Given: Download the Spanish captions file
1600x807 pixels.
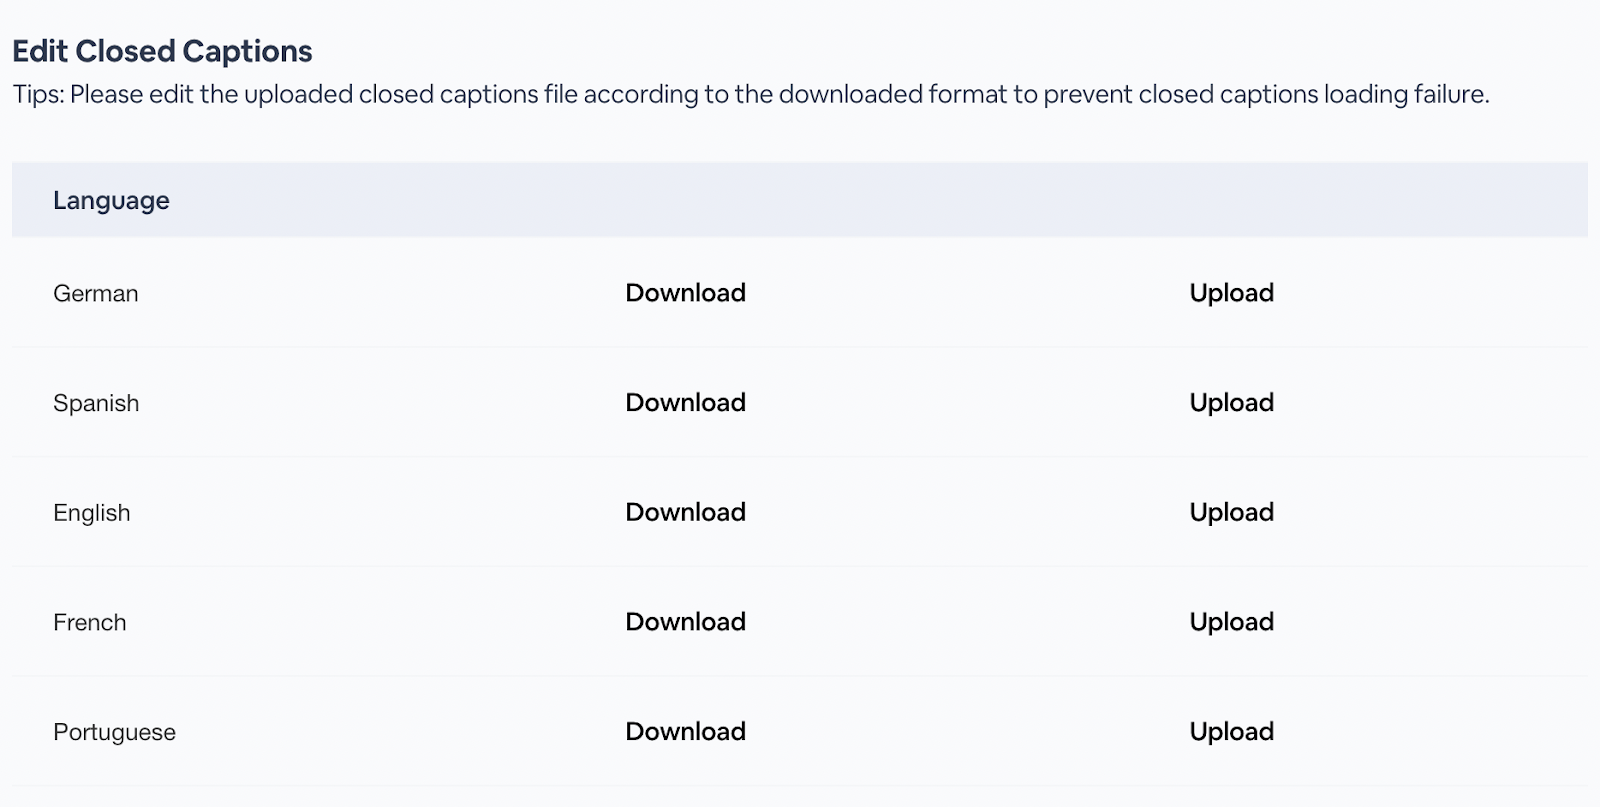Looking at the screenshot, I should 685,403.
